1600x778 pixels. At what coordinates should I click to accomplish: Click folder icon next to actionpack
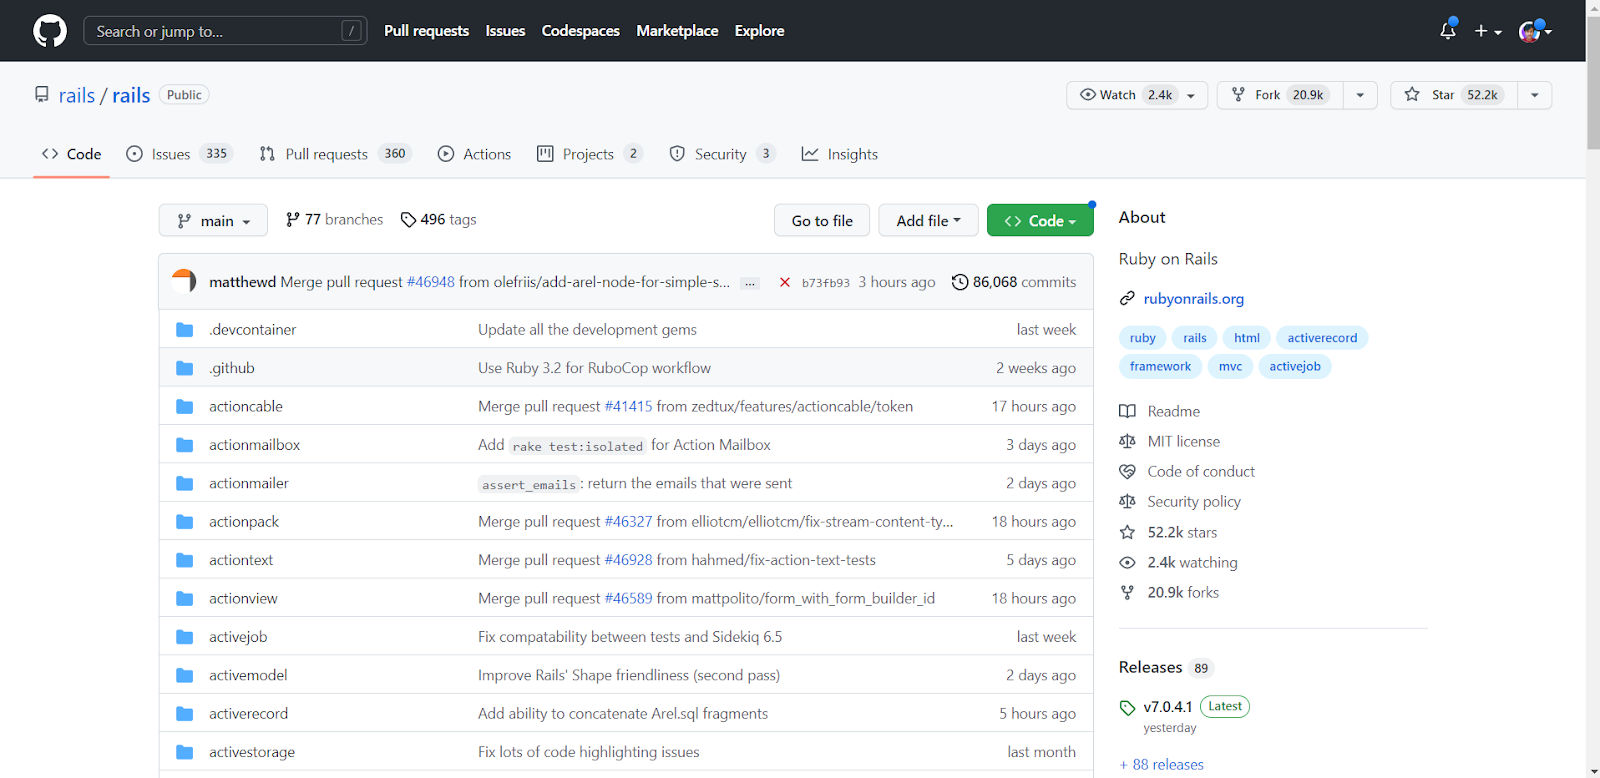point(184,522)
